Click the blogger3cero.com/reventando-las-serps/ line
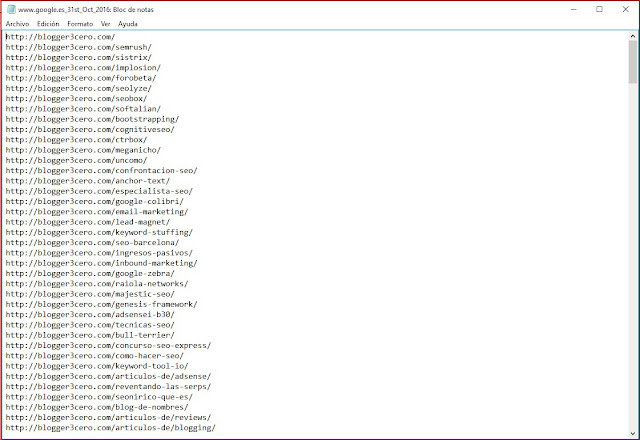Image resolution: width=640 pixels, height=440 pixels. (x=108, y=387)
